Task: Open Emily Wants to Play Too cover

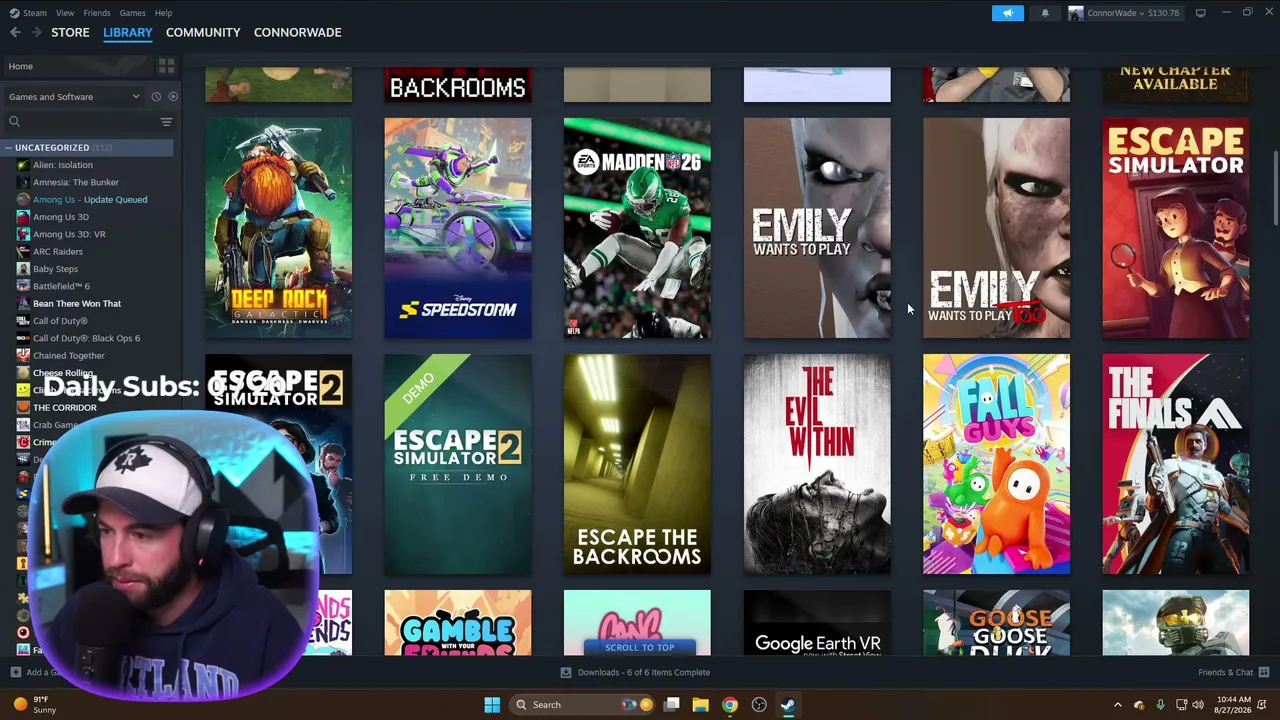Action: (996, 228)
